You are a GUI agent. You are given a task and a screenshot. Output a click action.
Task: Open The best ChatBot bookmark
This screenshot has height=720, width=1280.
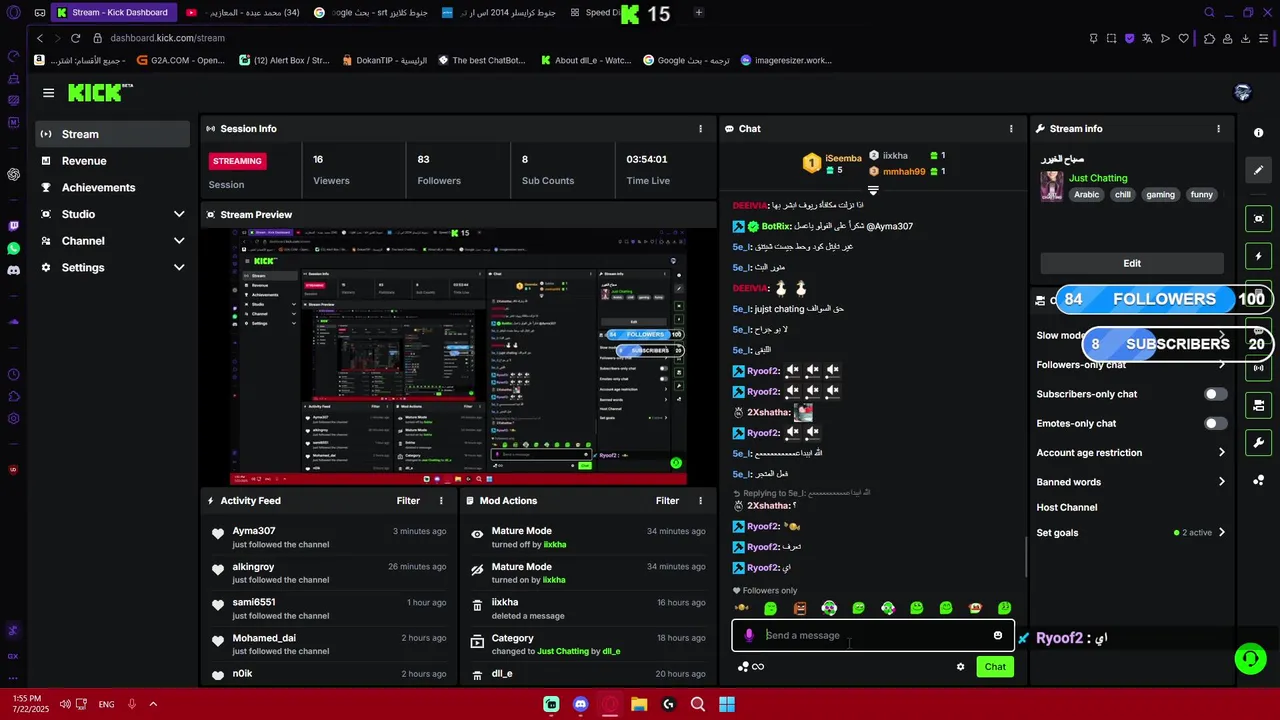(481, 60)
